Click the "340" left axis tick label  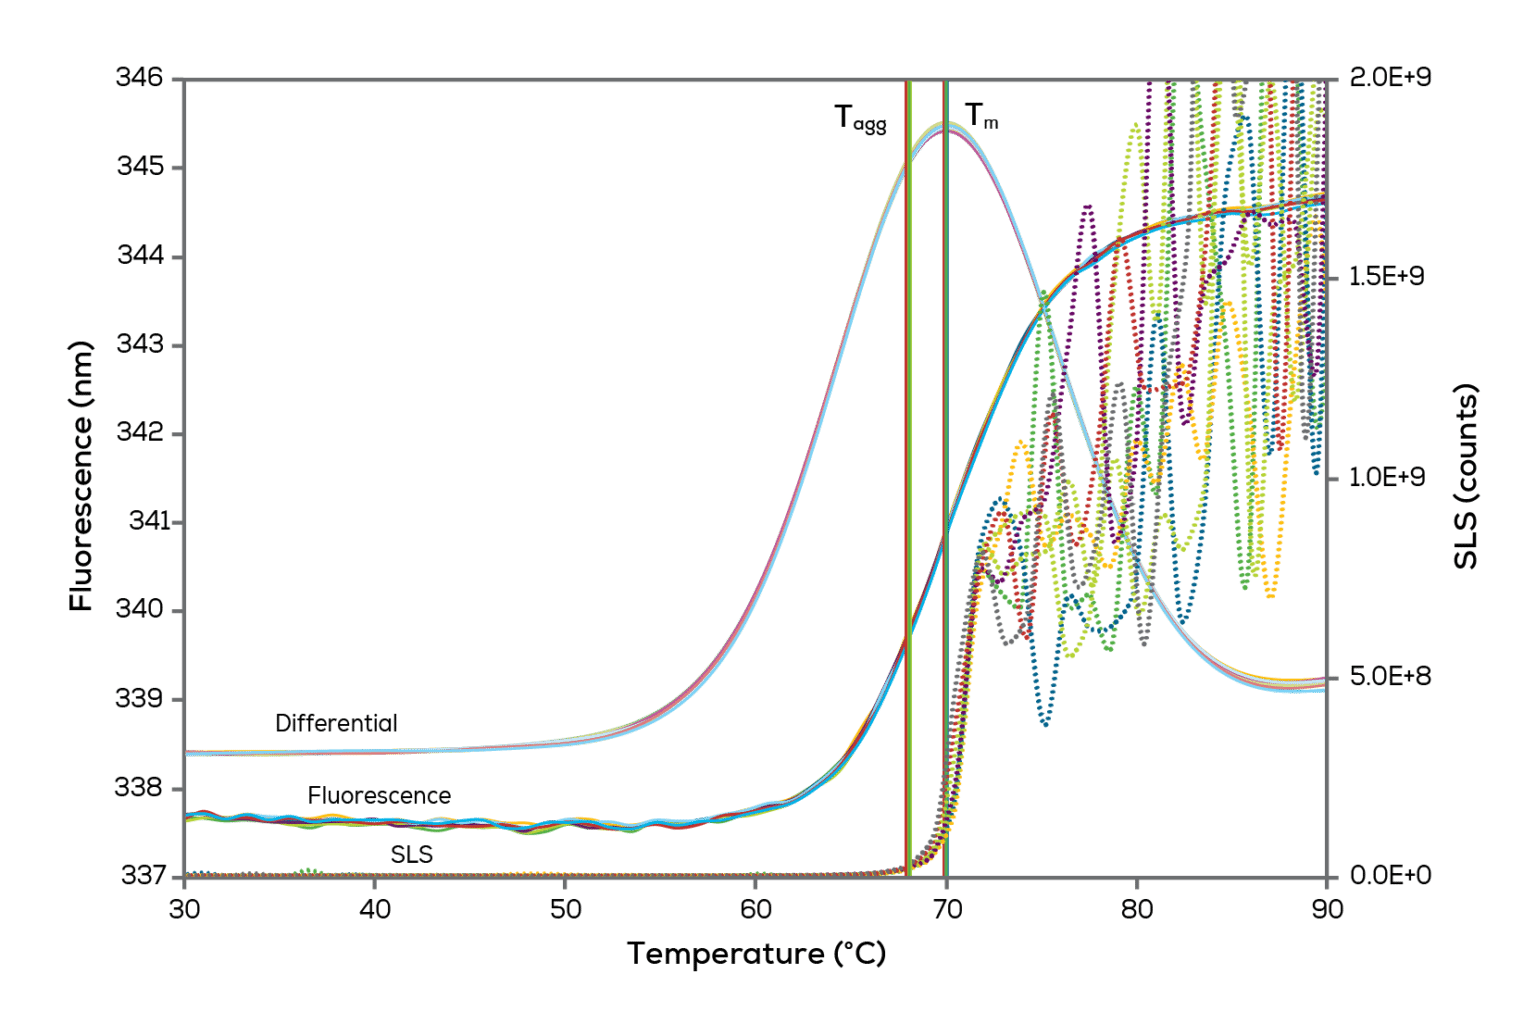[x=139, y=610]
